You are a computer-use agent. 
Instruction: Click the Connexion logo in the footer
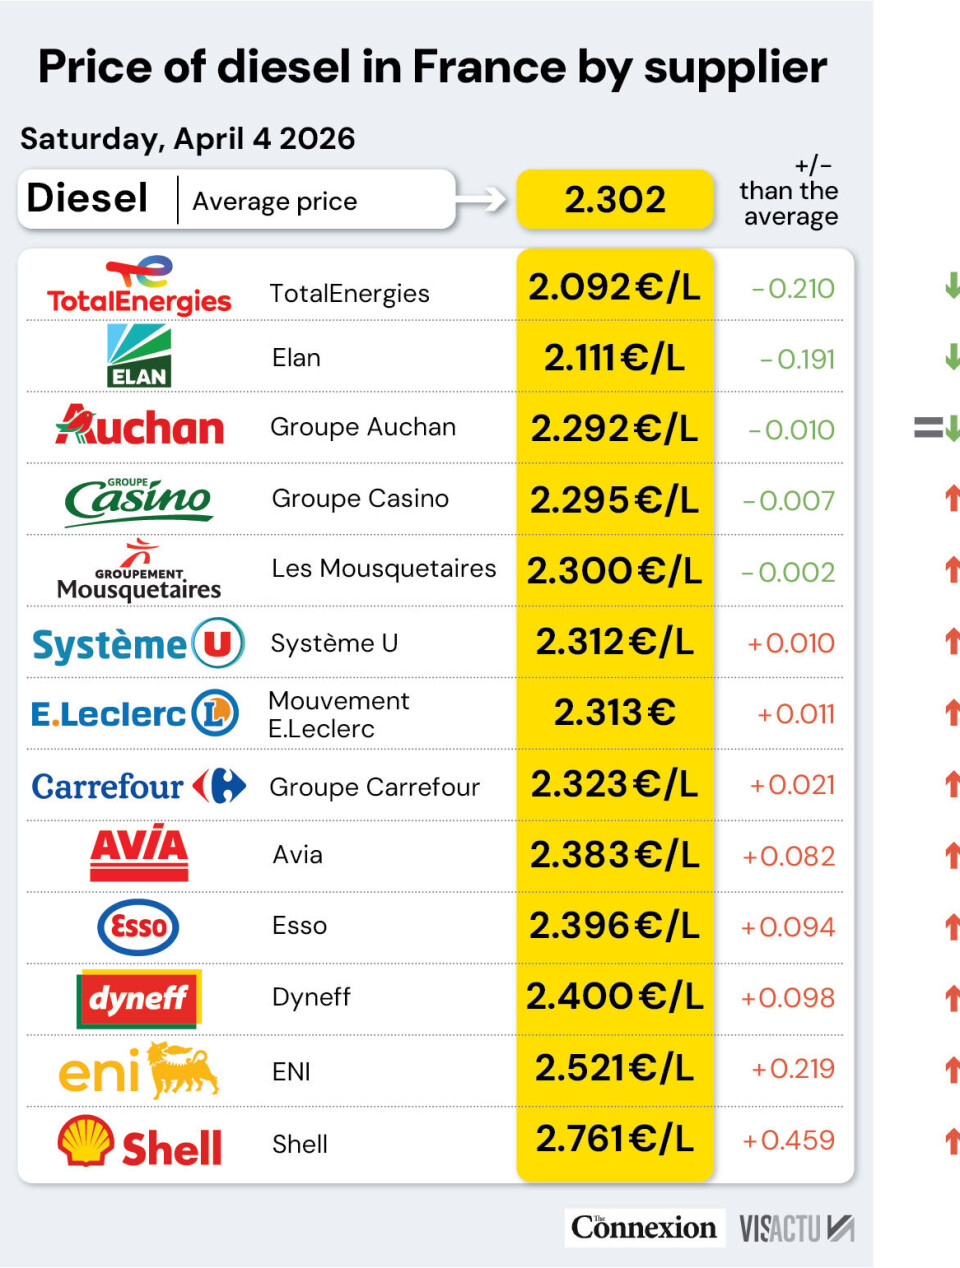pyautogui.click(x=644, y=1227)
